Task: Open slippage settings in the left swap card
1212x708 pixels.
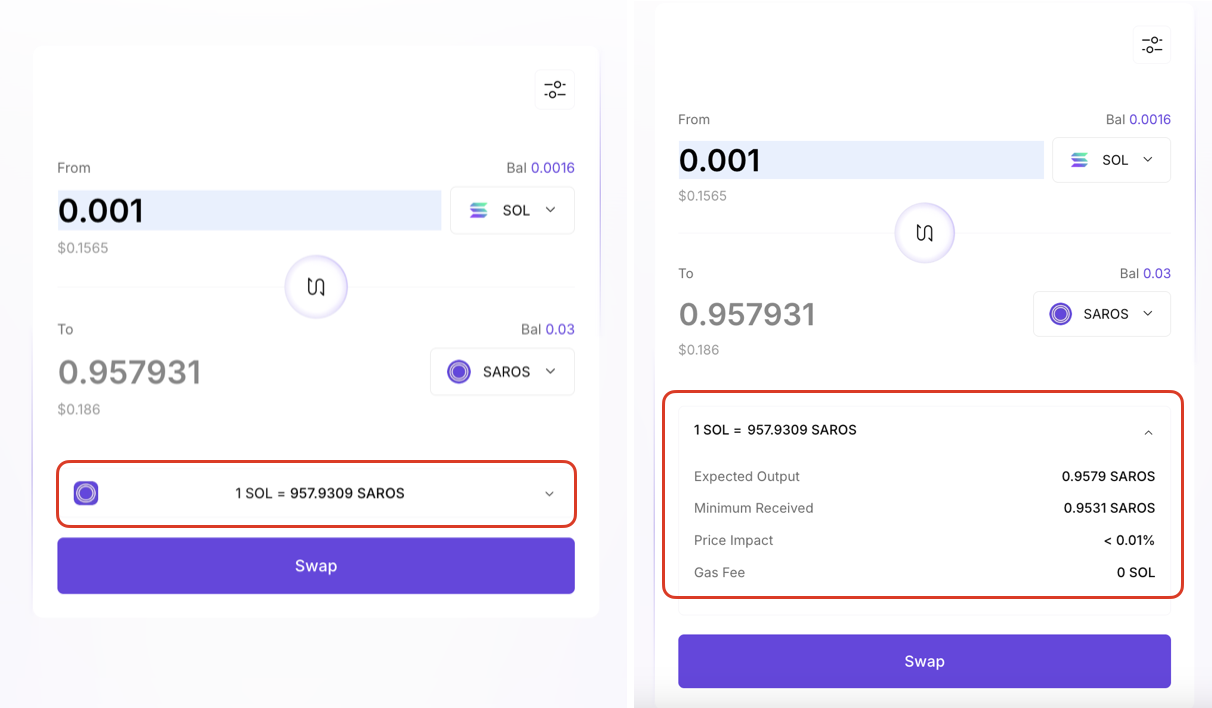Action: pyautogui.click(x=555, y=90)
